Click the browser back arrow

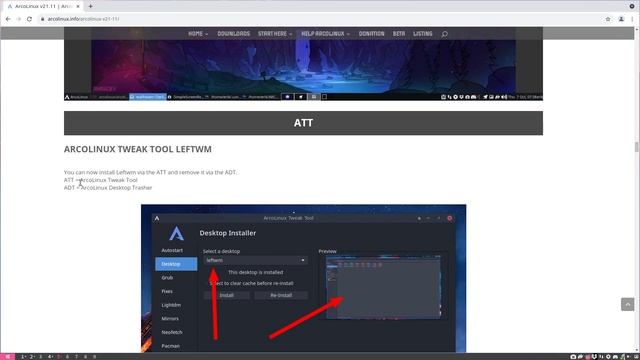[8, 19]
